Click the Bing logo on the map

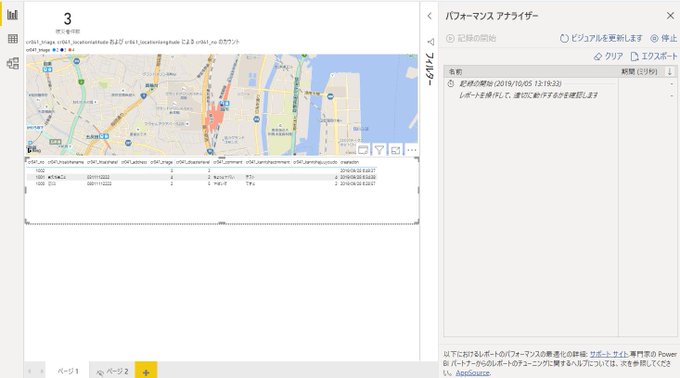coord(34,150)
